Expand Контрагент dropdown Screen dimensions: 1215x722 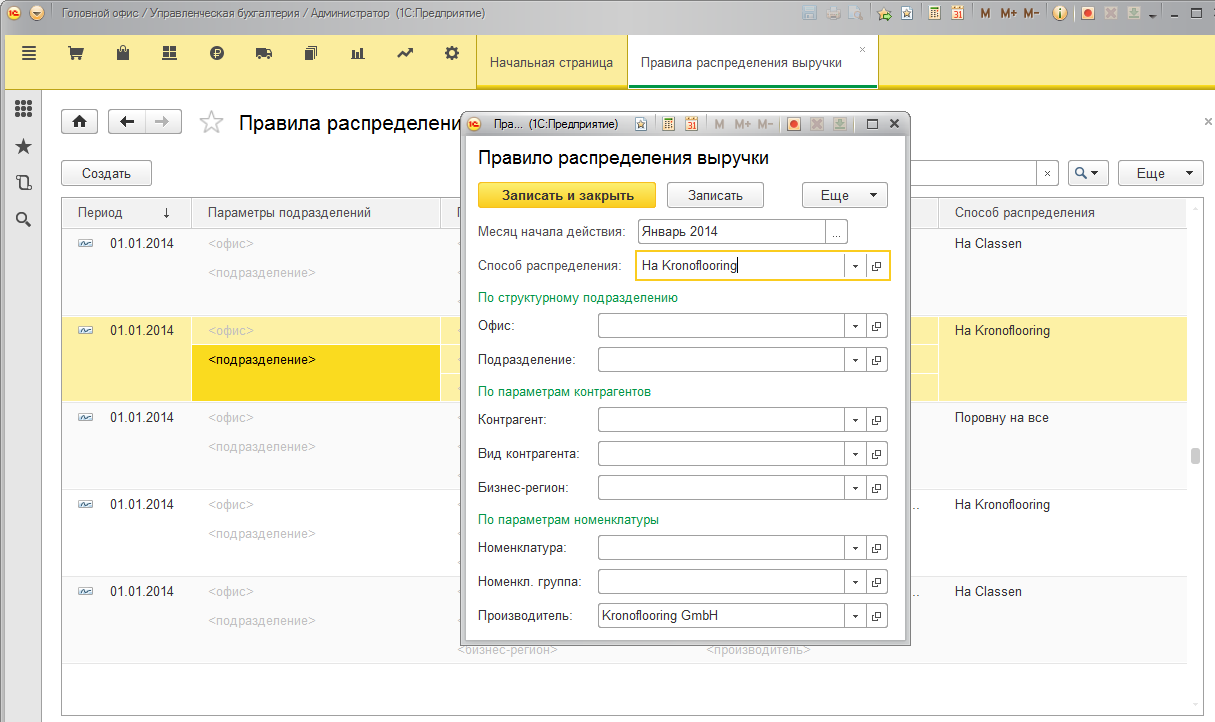pos(856,420)
